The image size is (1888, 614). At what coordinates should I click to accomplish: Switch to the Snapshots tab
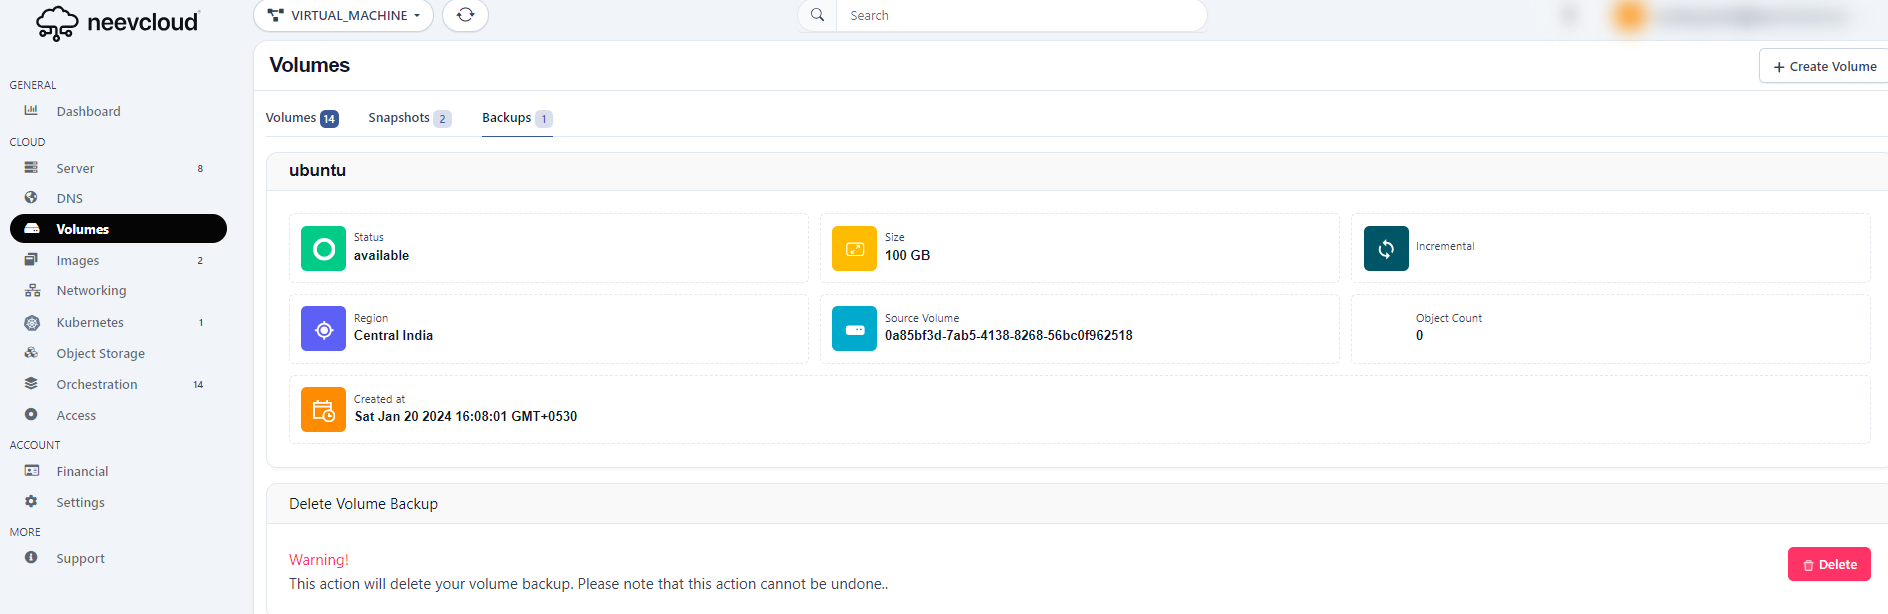(409, 118)
